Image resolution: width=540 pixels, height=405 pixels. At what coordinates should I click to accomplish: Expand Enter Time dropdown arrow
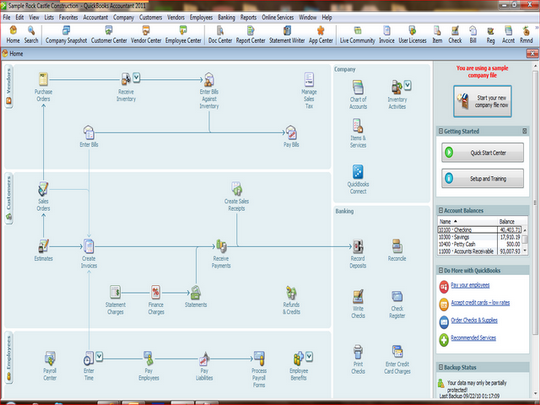[99, 356]
